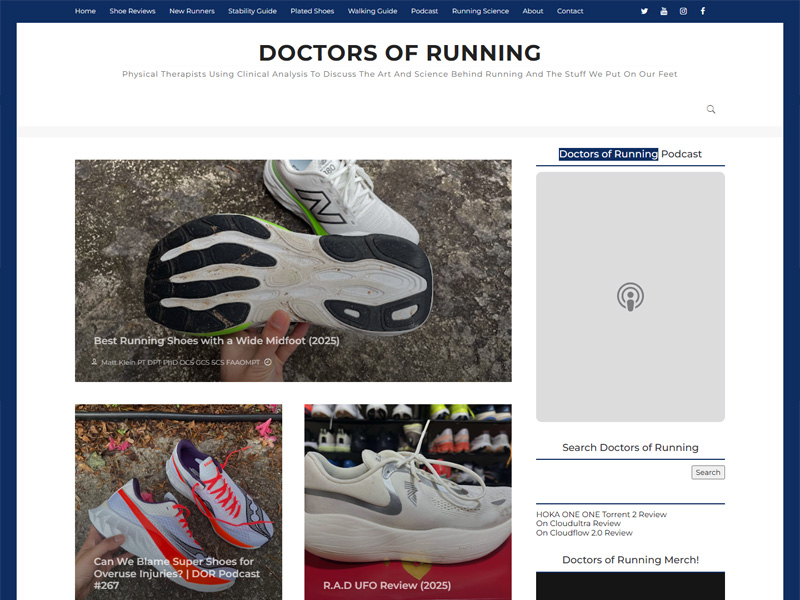Open the Stability Guide menu
This screenshot has height=600, width=800.
(x=251, y=11)
